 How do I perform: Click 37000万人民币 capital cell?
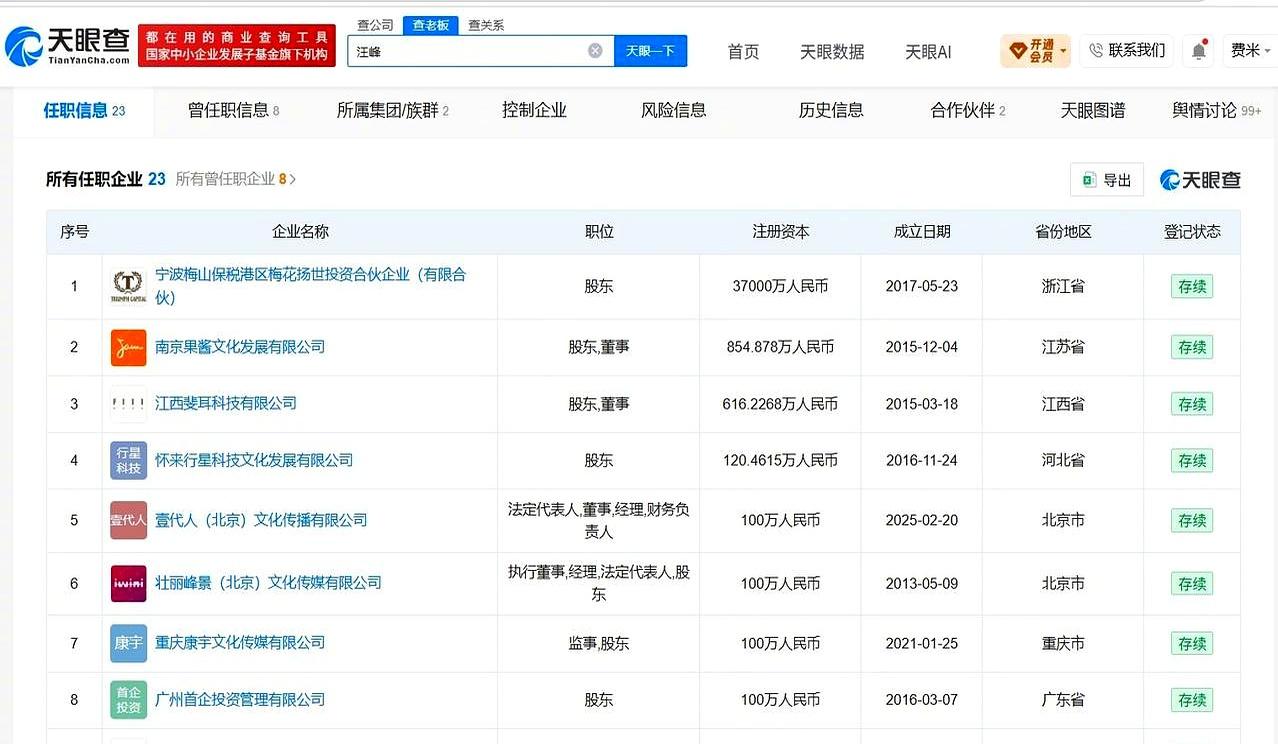click(x=780, y=286)
